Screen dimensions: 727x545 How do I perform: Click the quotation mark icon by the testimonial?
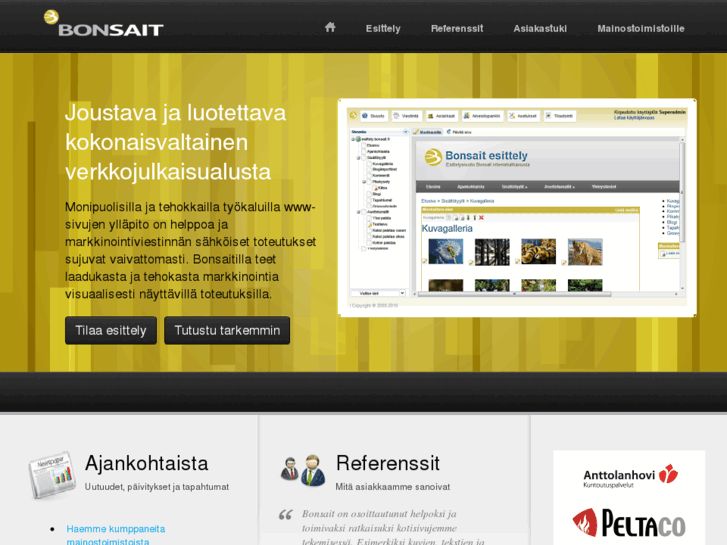286,515
